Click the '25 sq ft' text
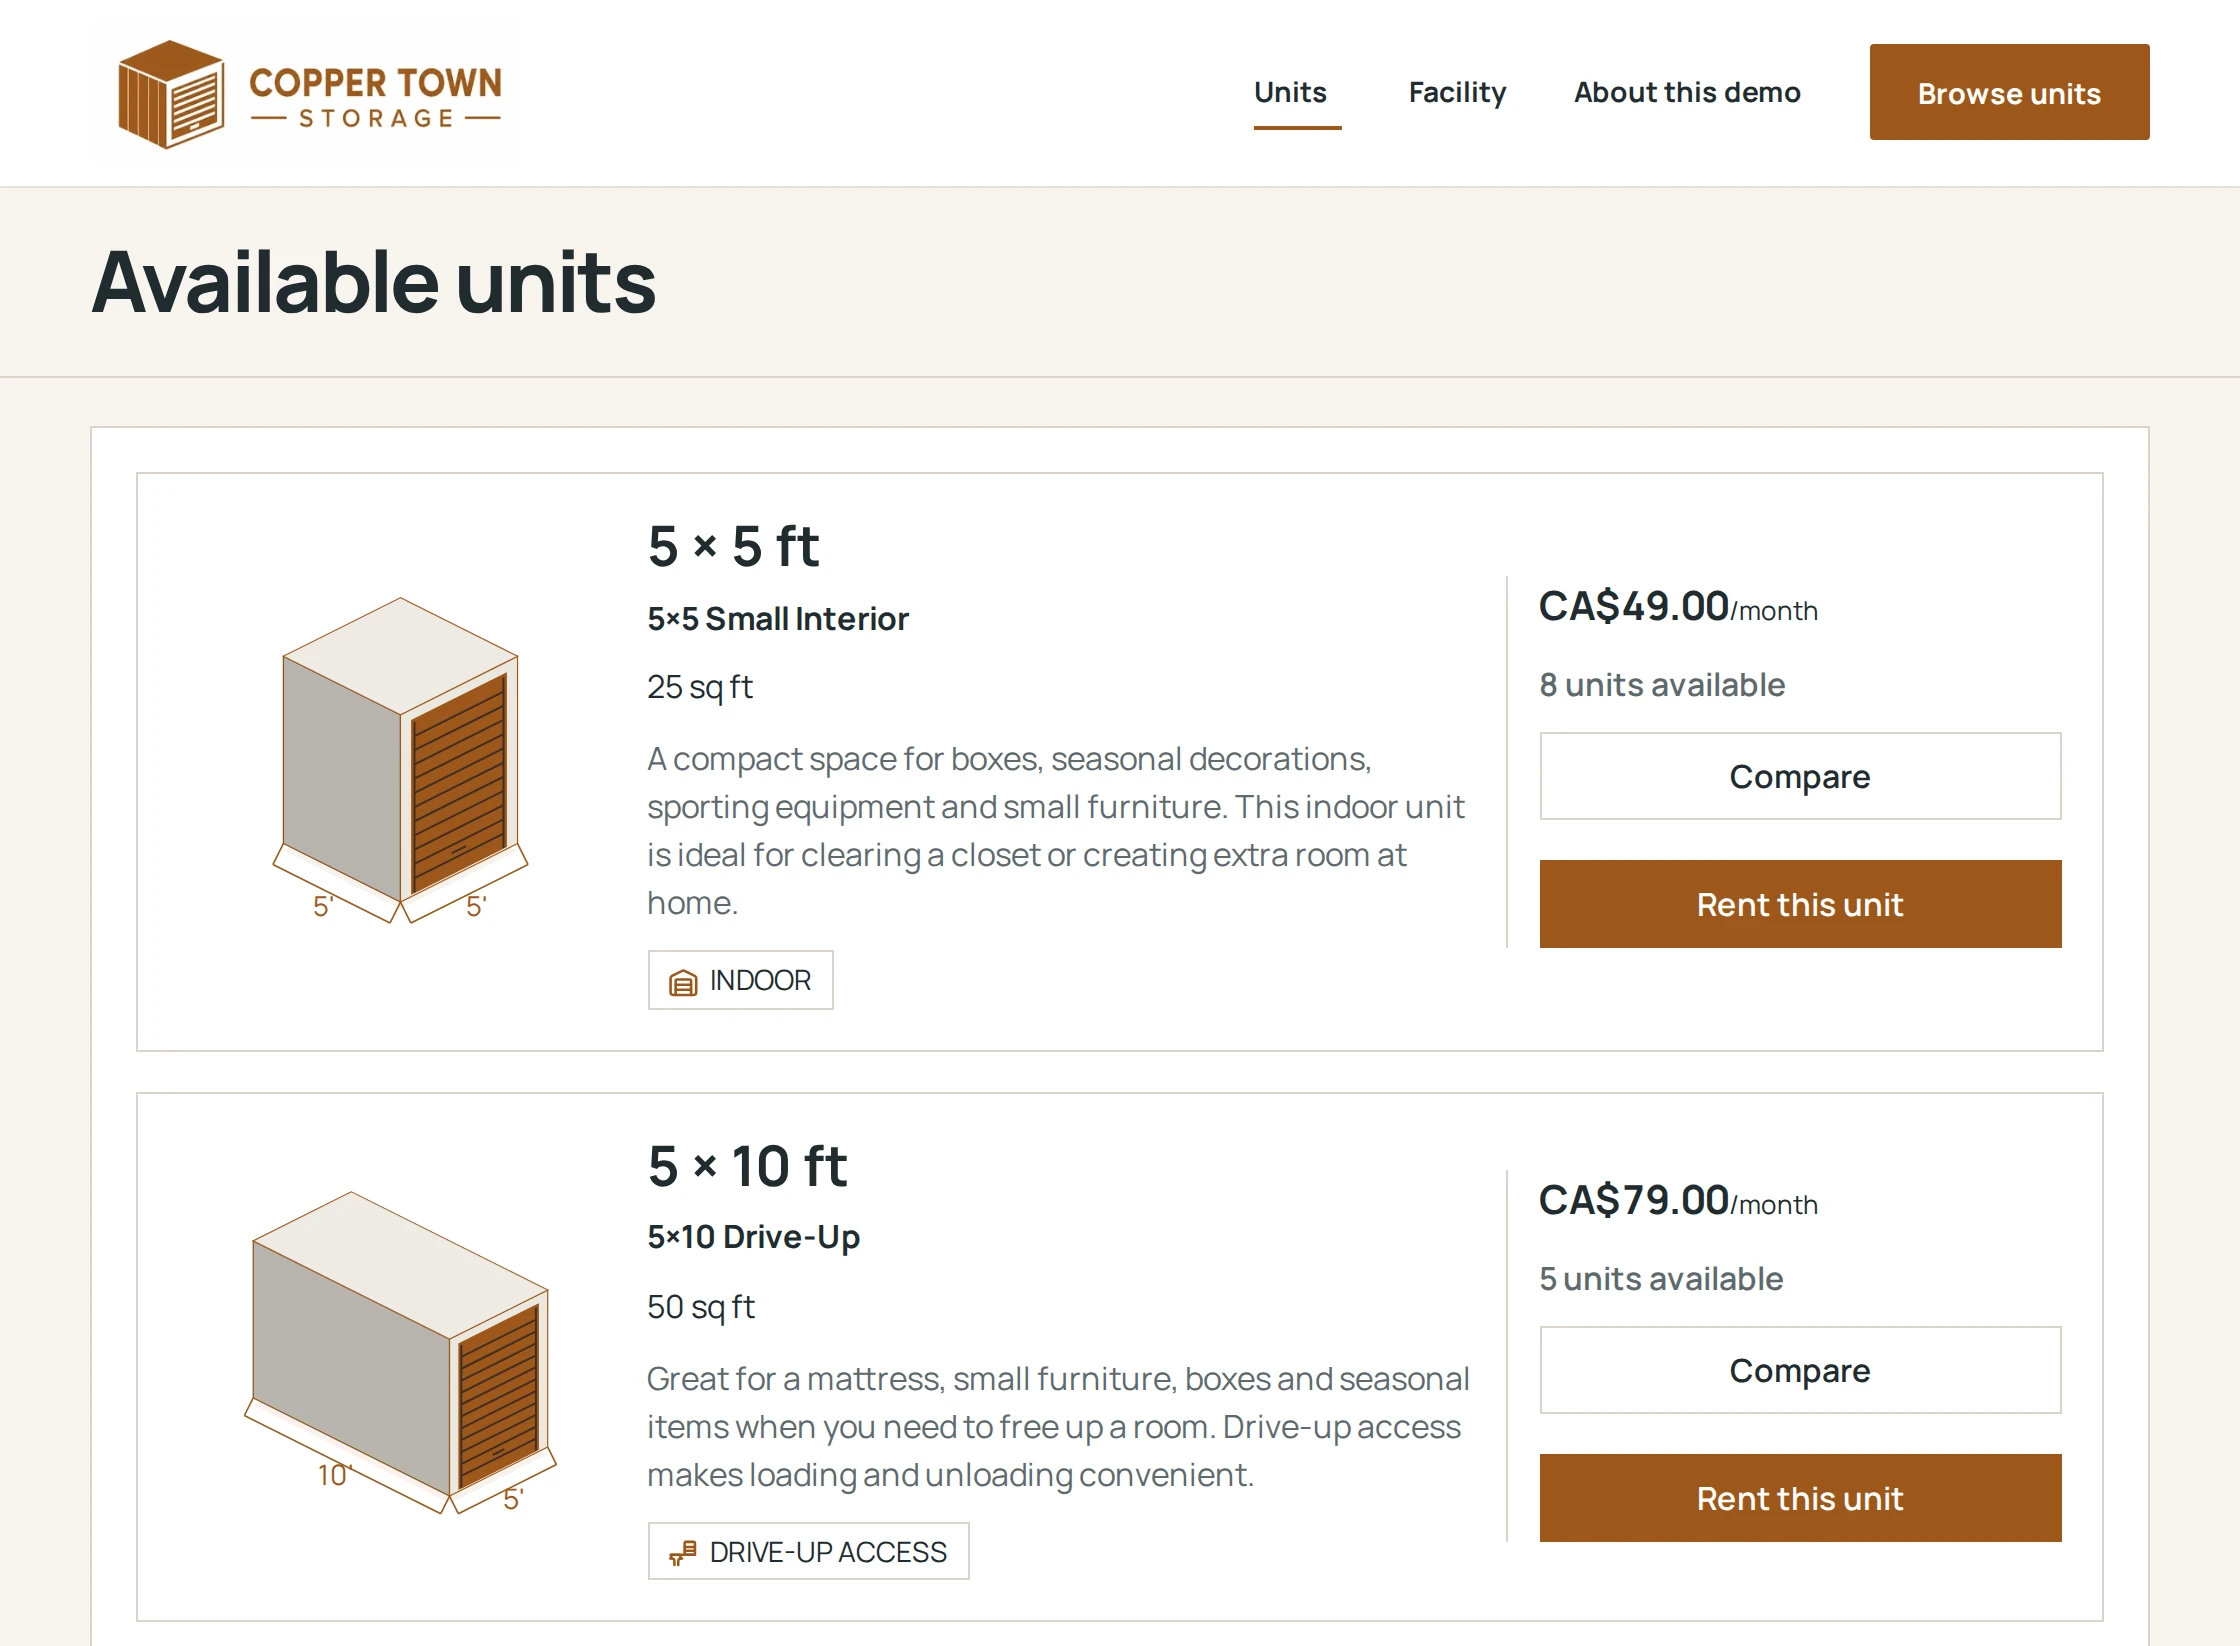Viewport: 2240px width, 1646px height. (700, 687)
